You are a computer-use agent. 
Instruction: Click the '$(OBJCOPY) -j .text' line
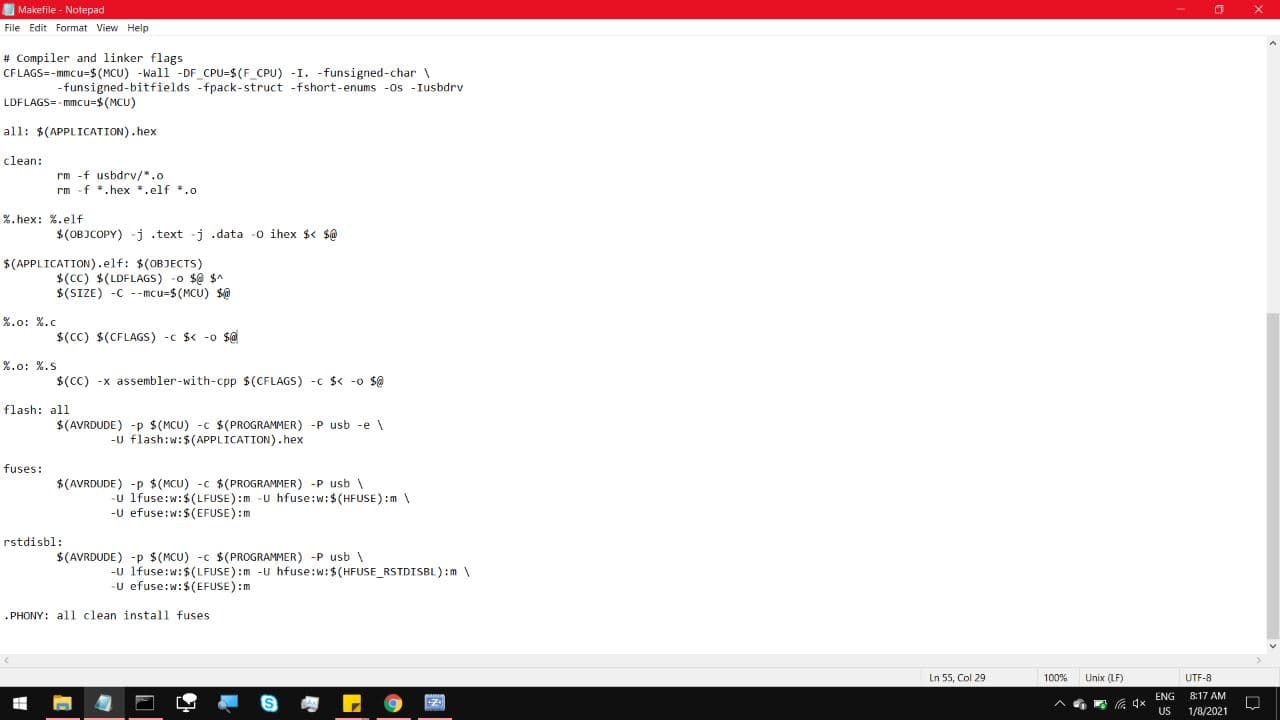tap(197, 234)
